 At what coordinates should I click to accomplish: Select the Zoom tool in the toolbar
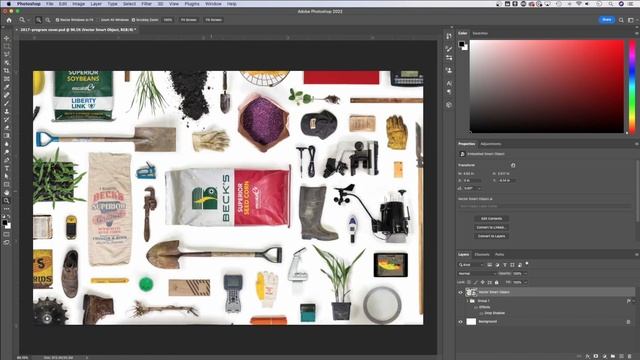point(7,200)
